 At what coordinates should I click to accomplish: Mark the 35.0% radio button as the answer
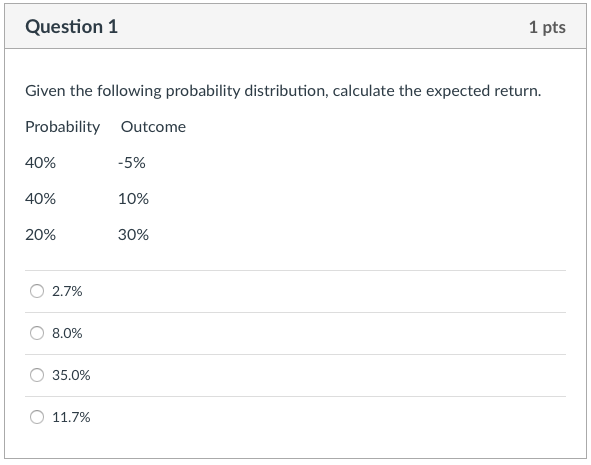[x=37, y=375]
